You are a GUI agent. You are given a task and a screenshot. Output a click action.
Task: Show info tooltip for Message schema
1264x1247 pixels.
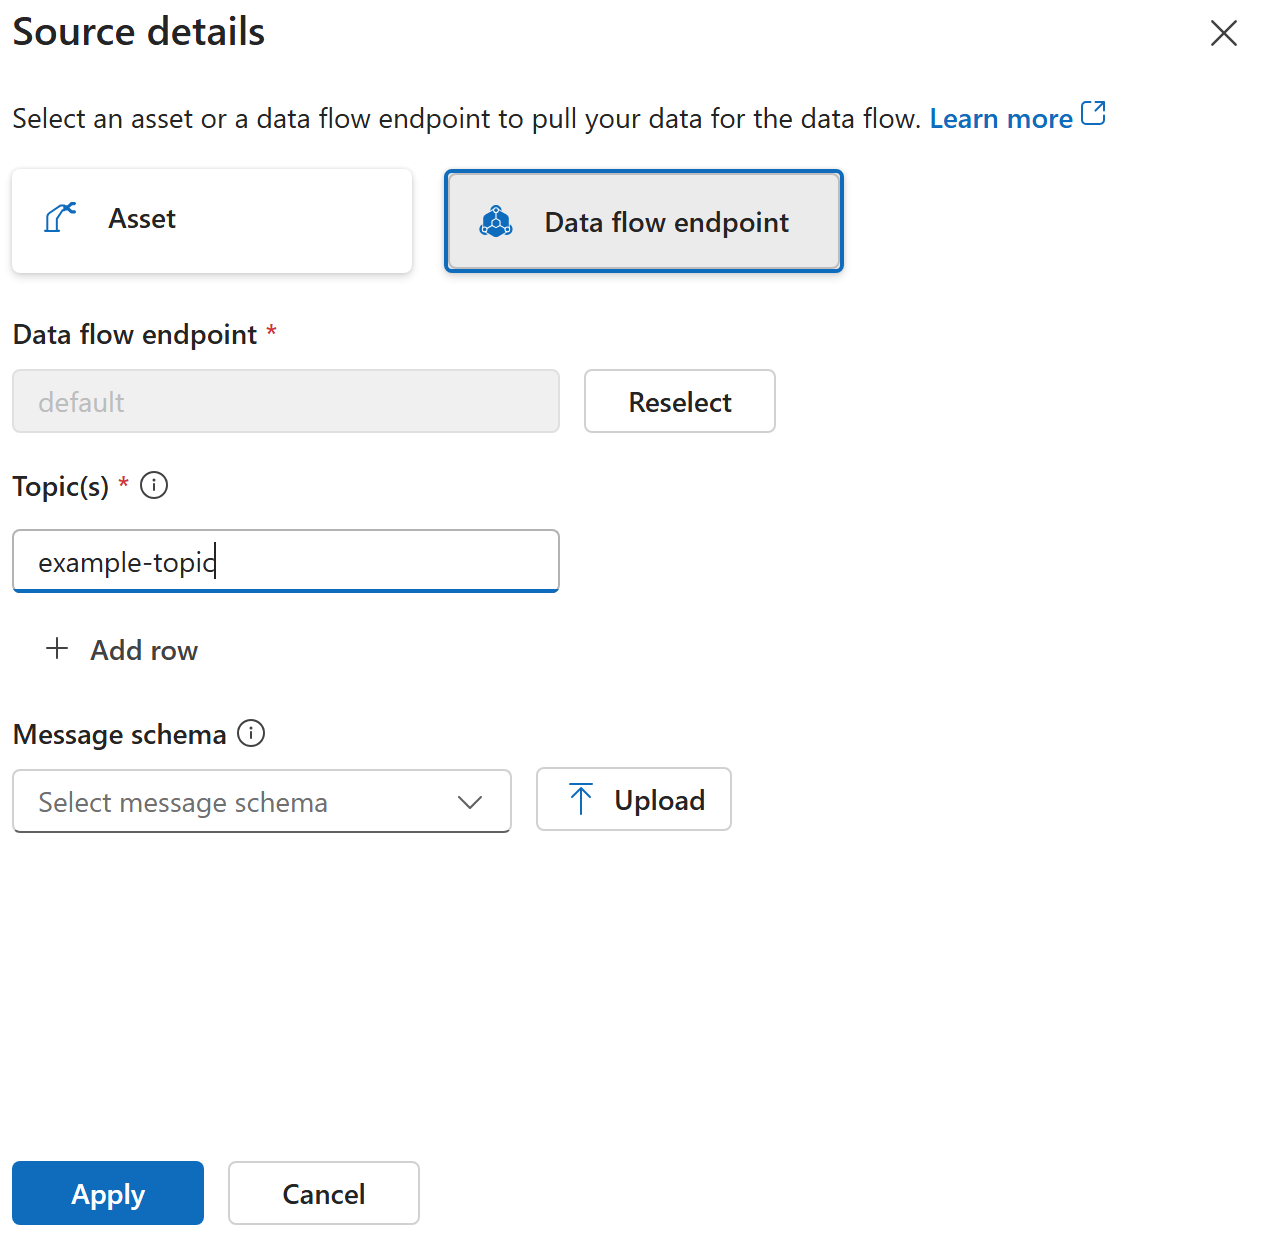coord(251,734)
